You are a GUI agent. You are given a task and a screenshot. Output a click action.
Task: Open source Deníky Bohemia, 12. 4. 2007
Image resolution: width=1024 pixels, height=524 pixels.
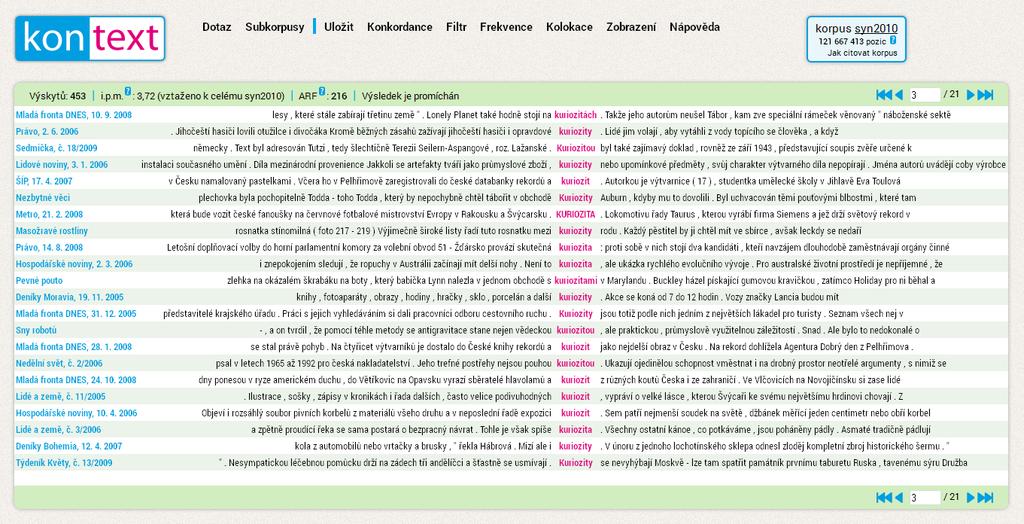coord(69,446)
